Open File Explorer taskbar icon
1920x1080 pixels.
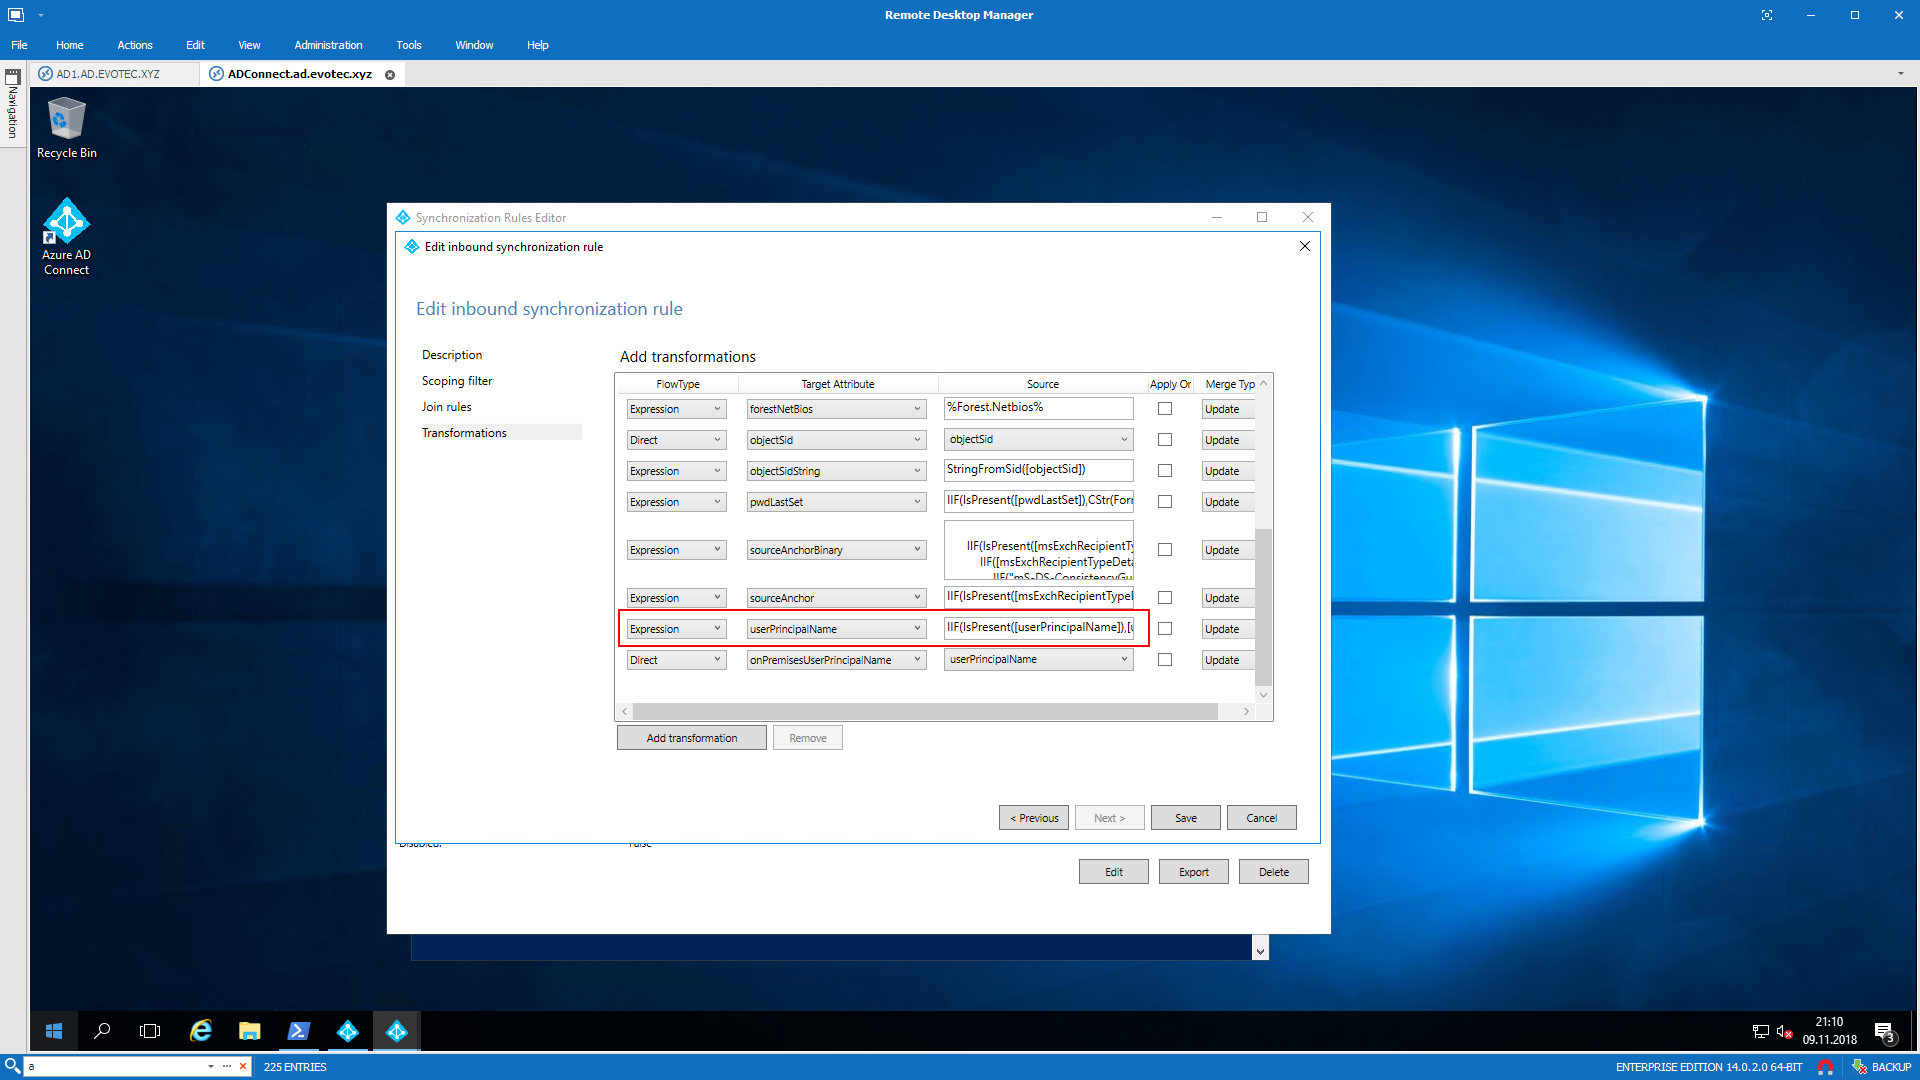tap(249, 1031)
